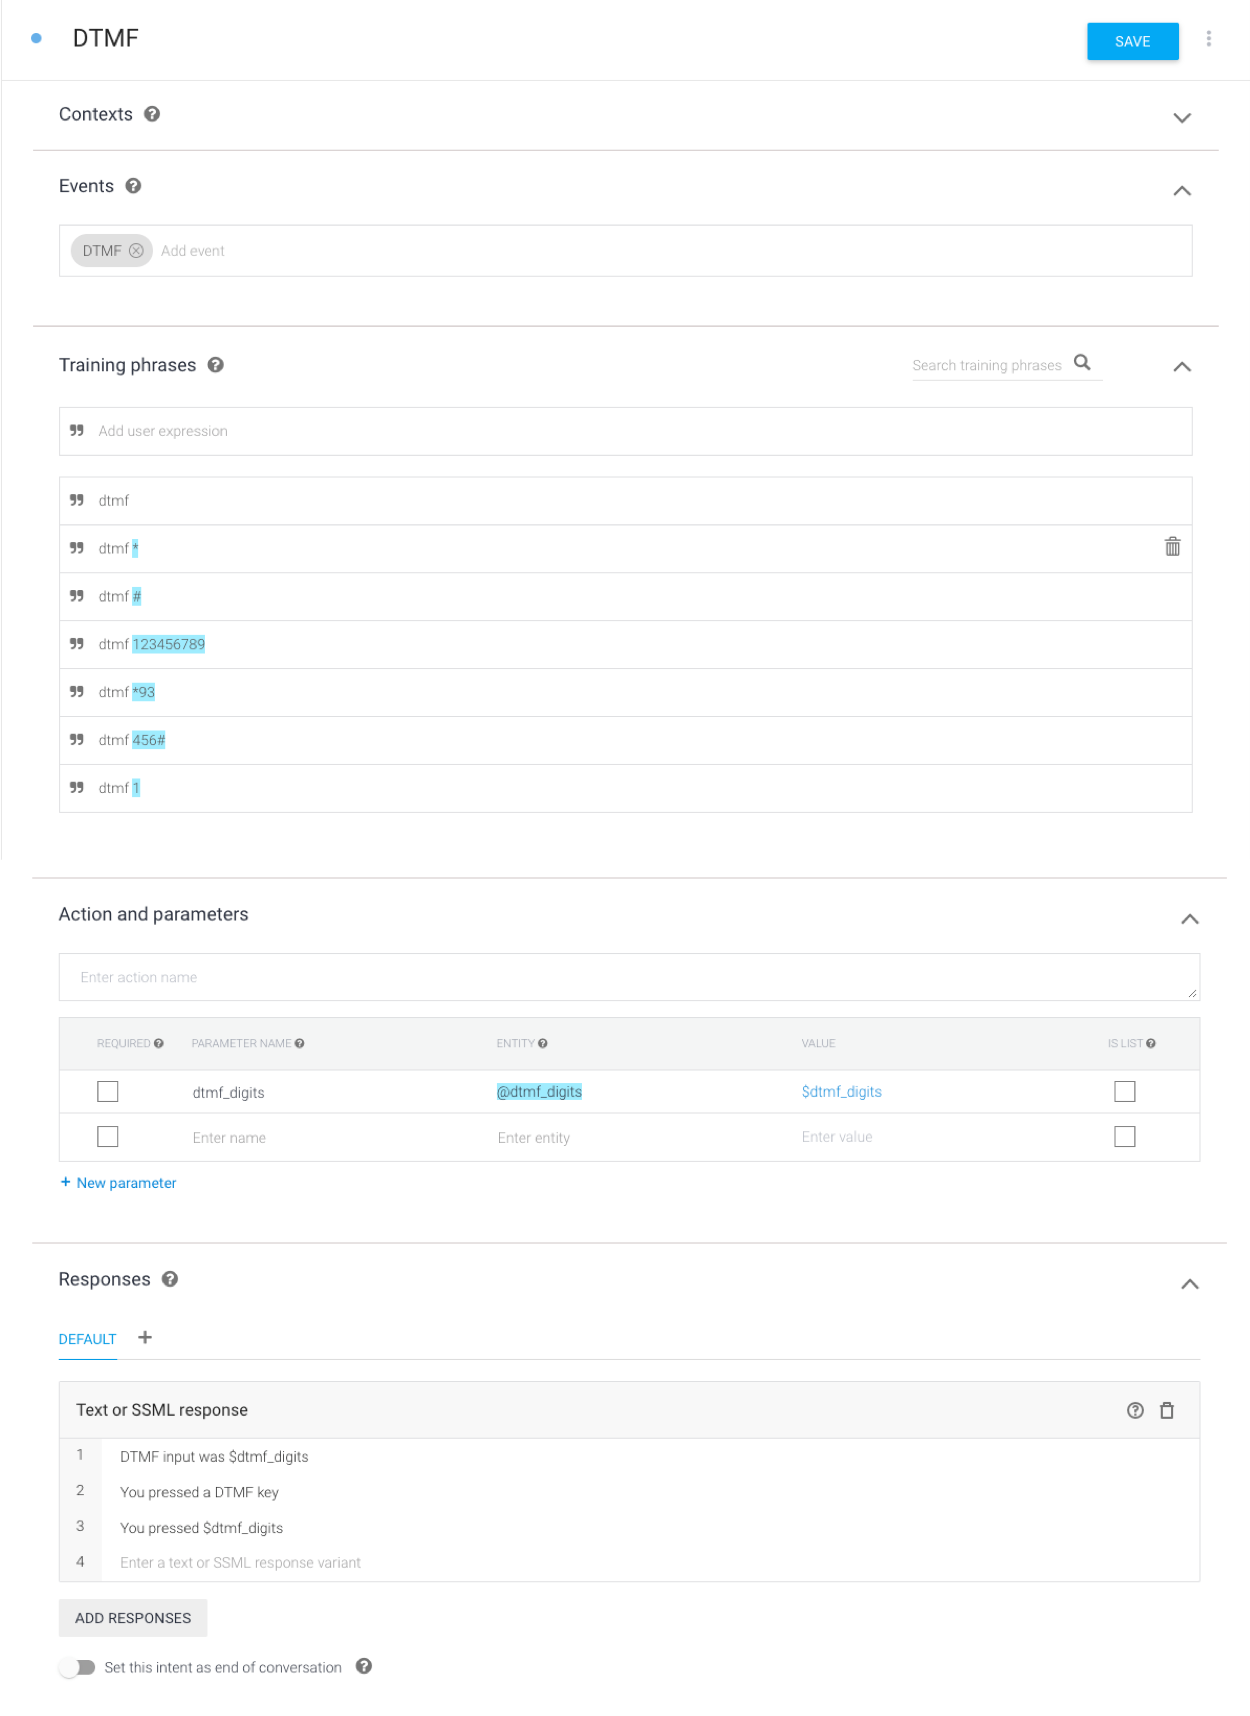This screenshot has height=1716, width=1250.
Task: Click response 'You pressed a DTMF key'
Action: pos(199,1492)
